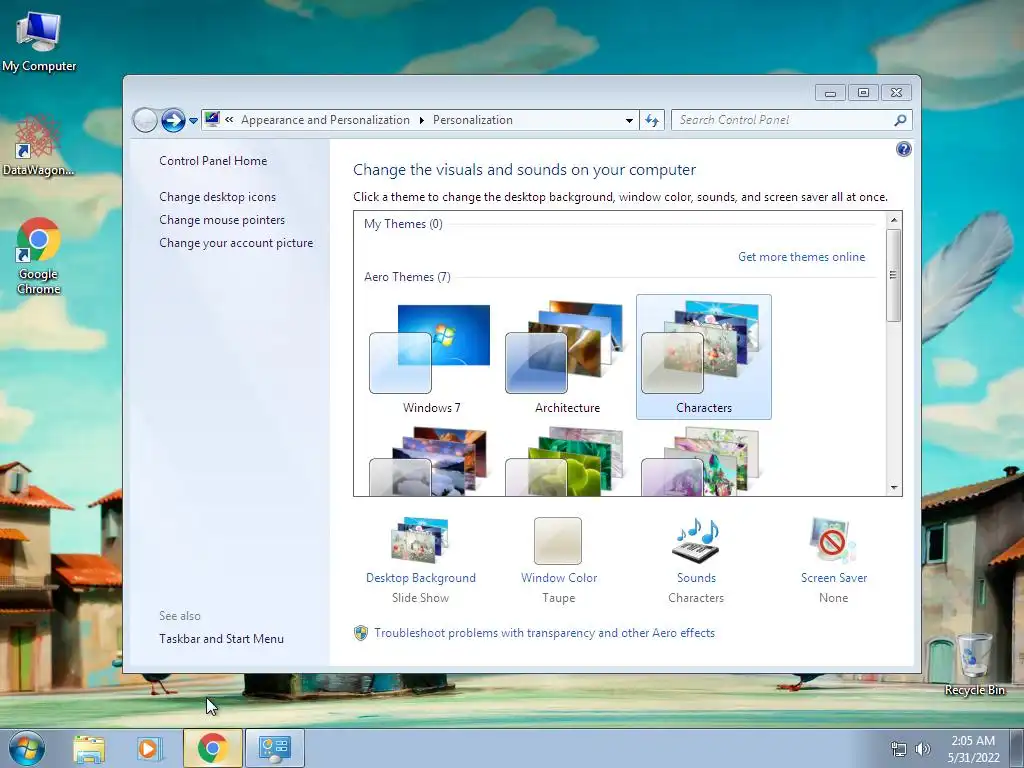Open the My Computer desktop icon
Viewport: 1024px width, 768px height.
point(39,40)
